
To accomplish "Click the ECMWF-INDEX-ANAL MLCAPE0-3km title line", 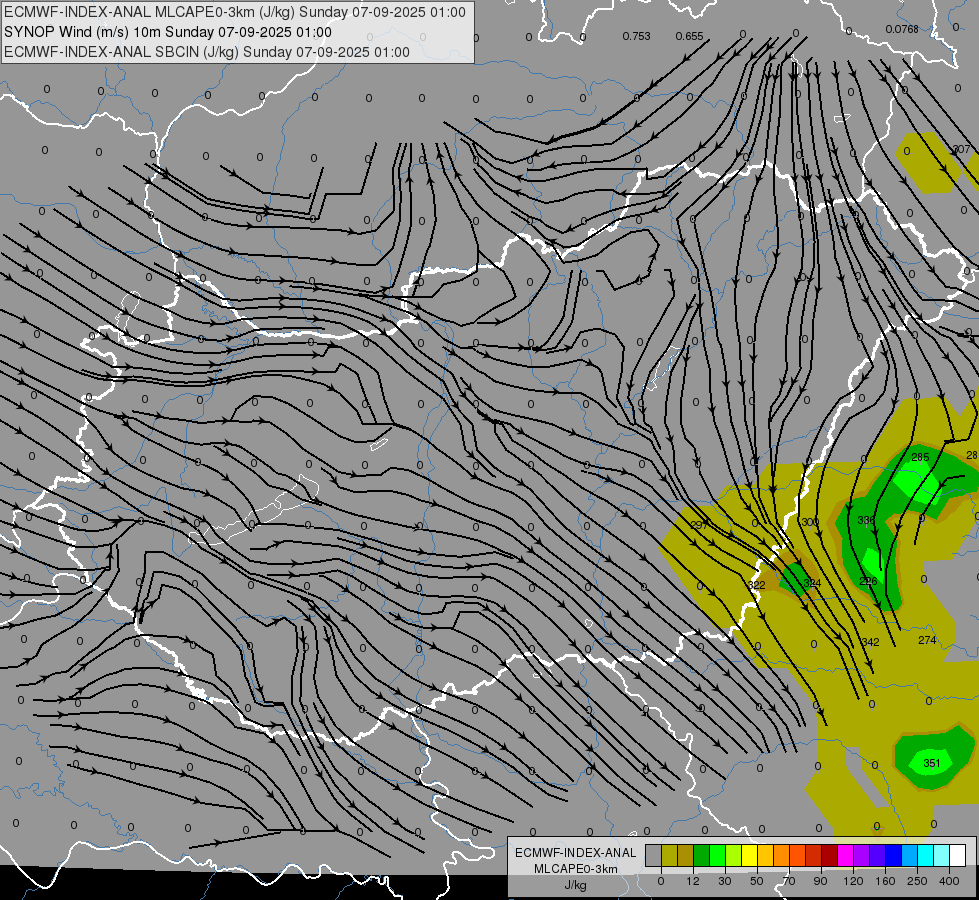I will pyautogui.click(x=235, y=12).
